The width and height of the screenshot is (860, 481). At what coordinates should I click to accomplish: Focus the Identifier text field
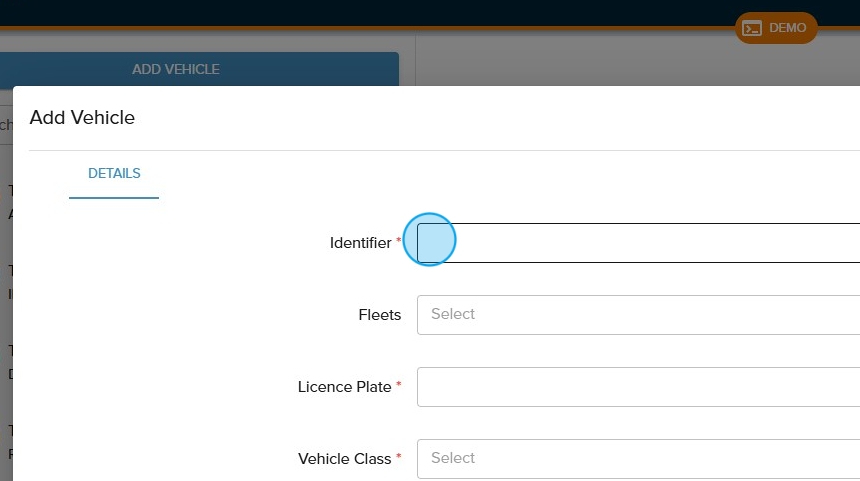pyautogui.click(x=640, y=243)
